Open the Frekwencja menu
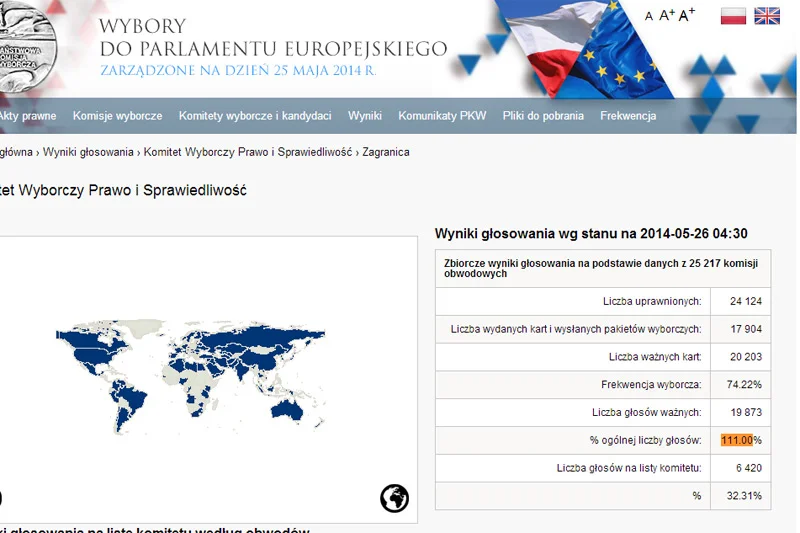This screenshot has width=800, height=533. pyautogui.click(x=628, y=116)
